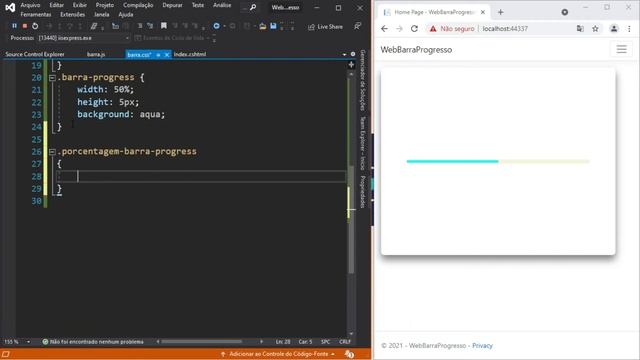Stop debugging with the red square icon
Image resolution: width=640 pixels, height=360 pixels.
click(x=24, y=26)
